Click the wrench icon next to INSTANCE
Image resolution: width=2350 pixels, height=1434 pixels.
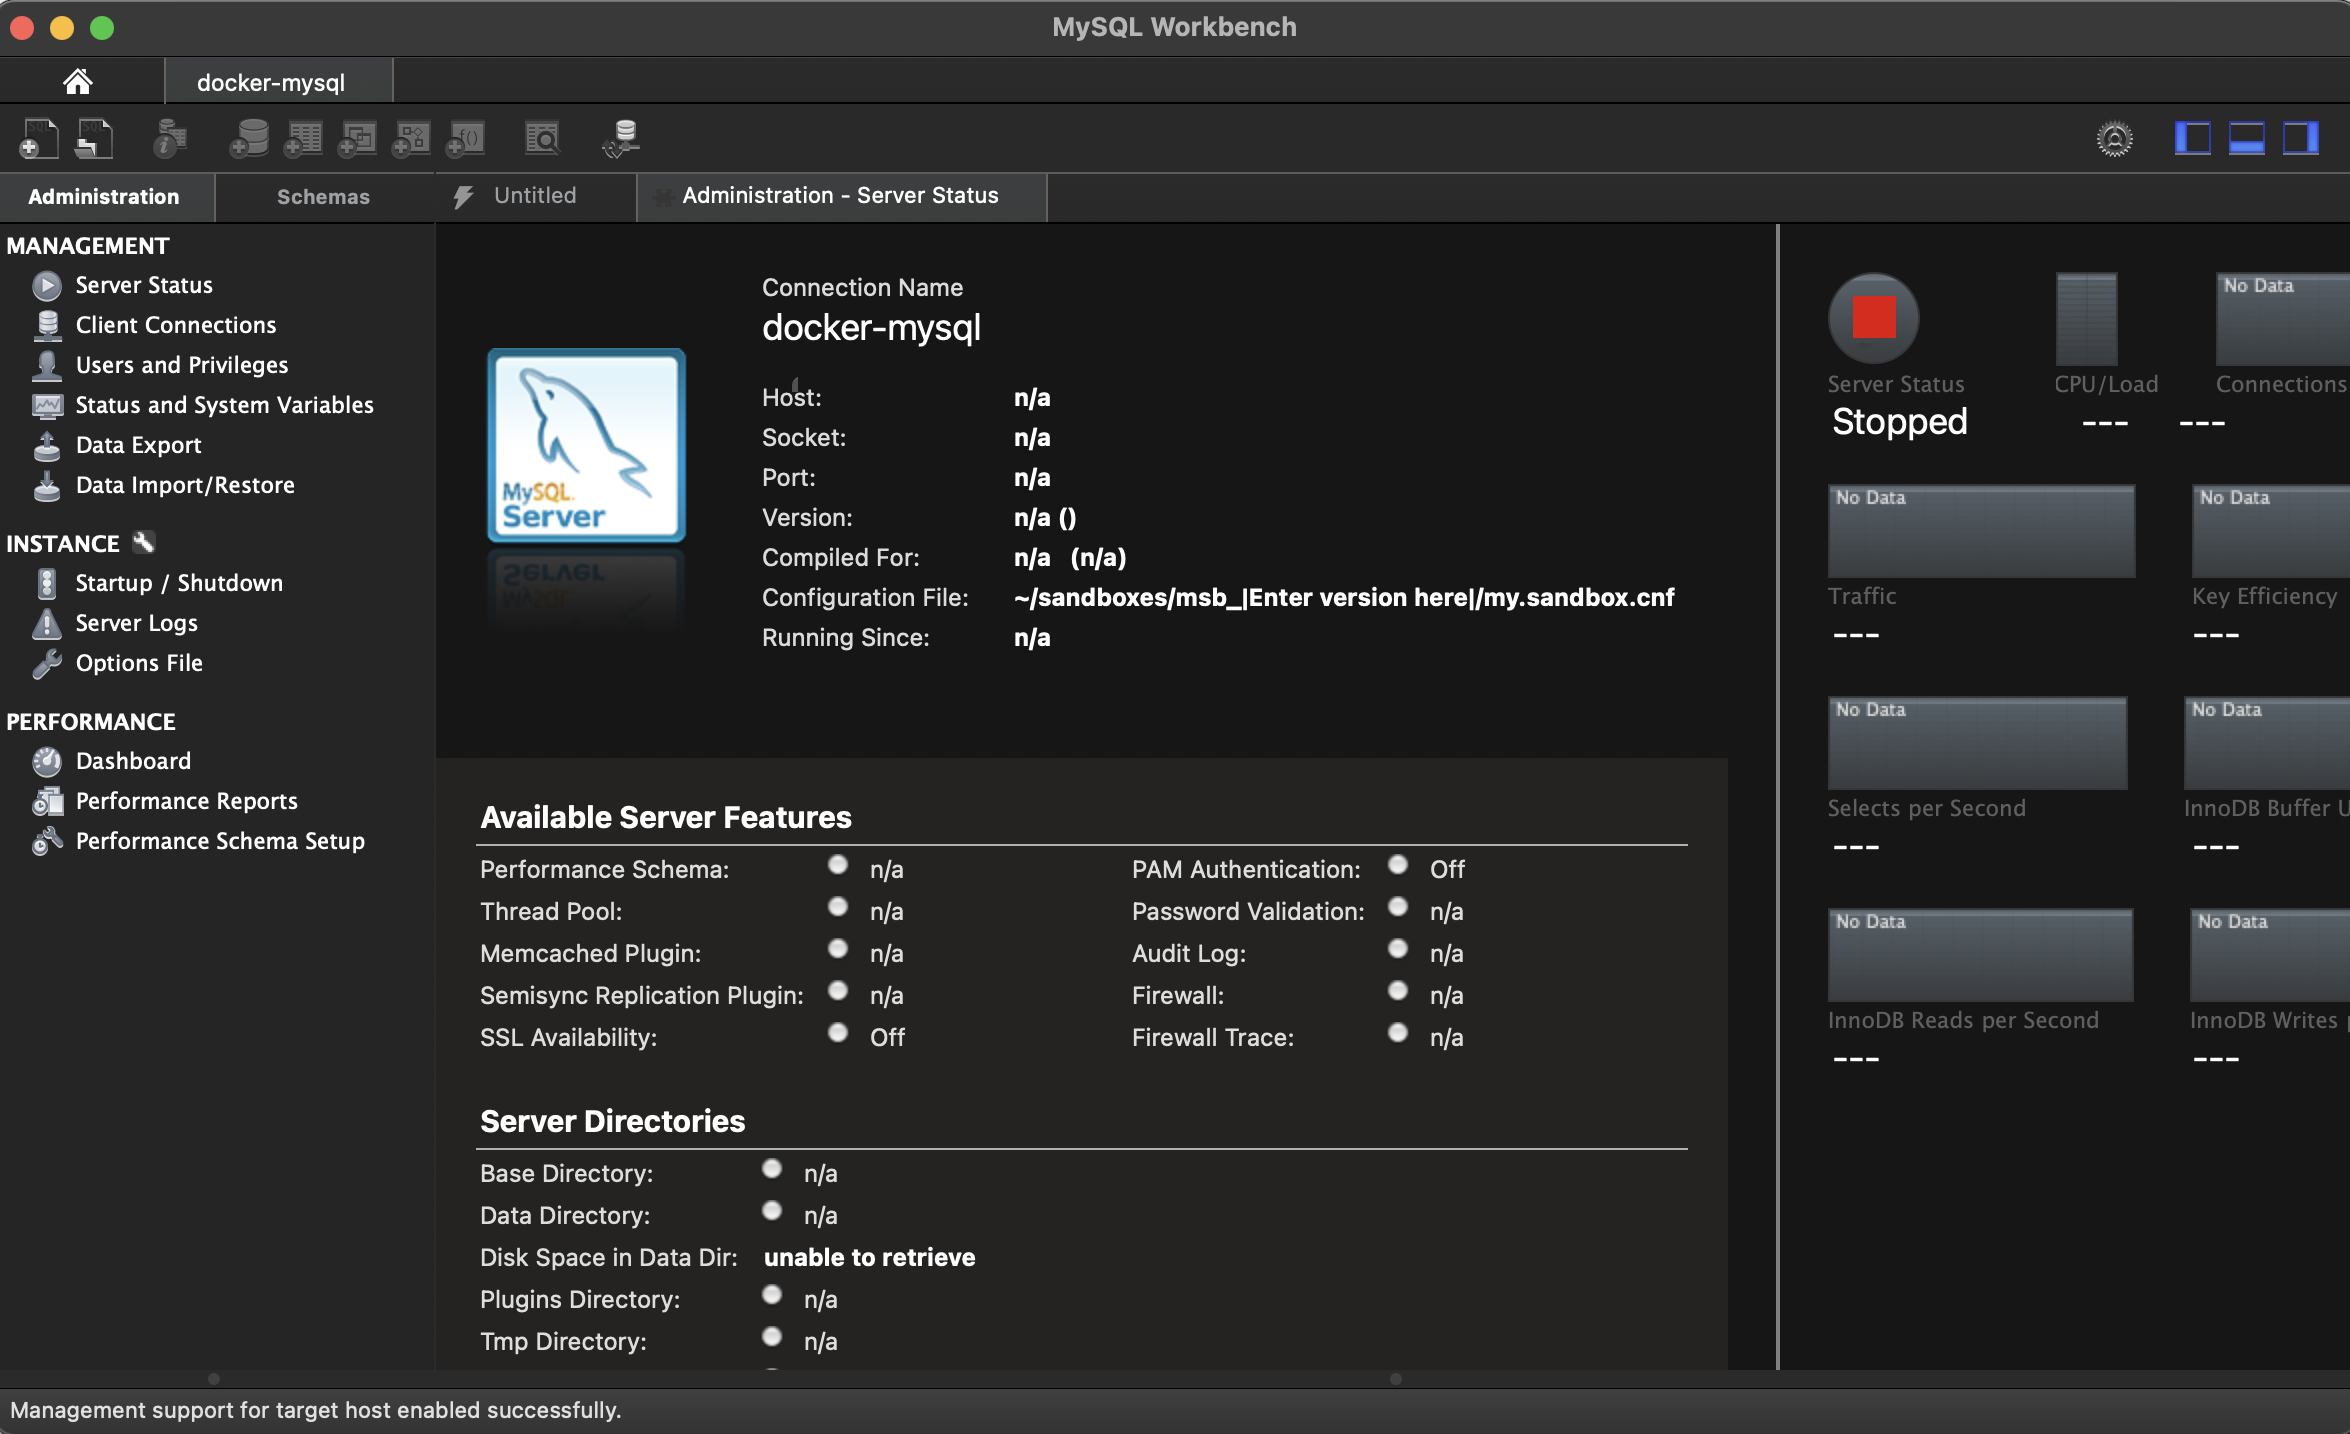coord(144,543)
